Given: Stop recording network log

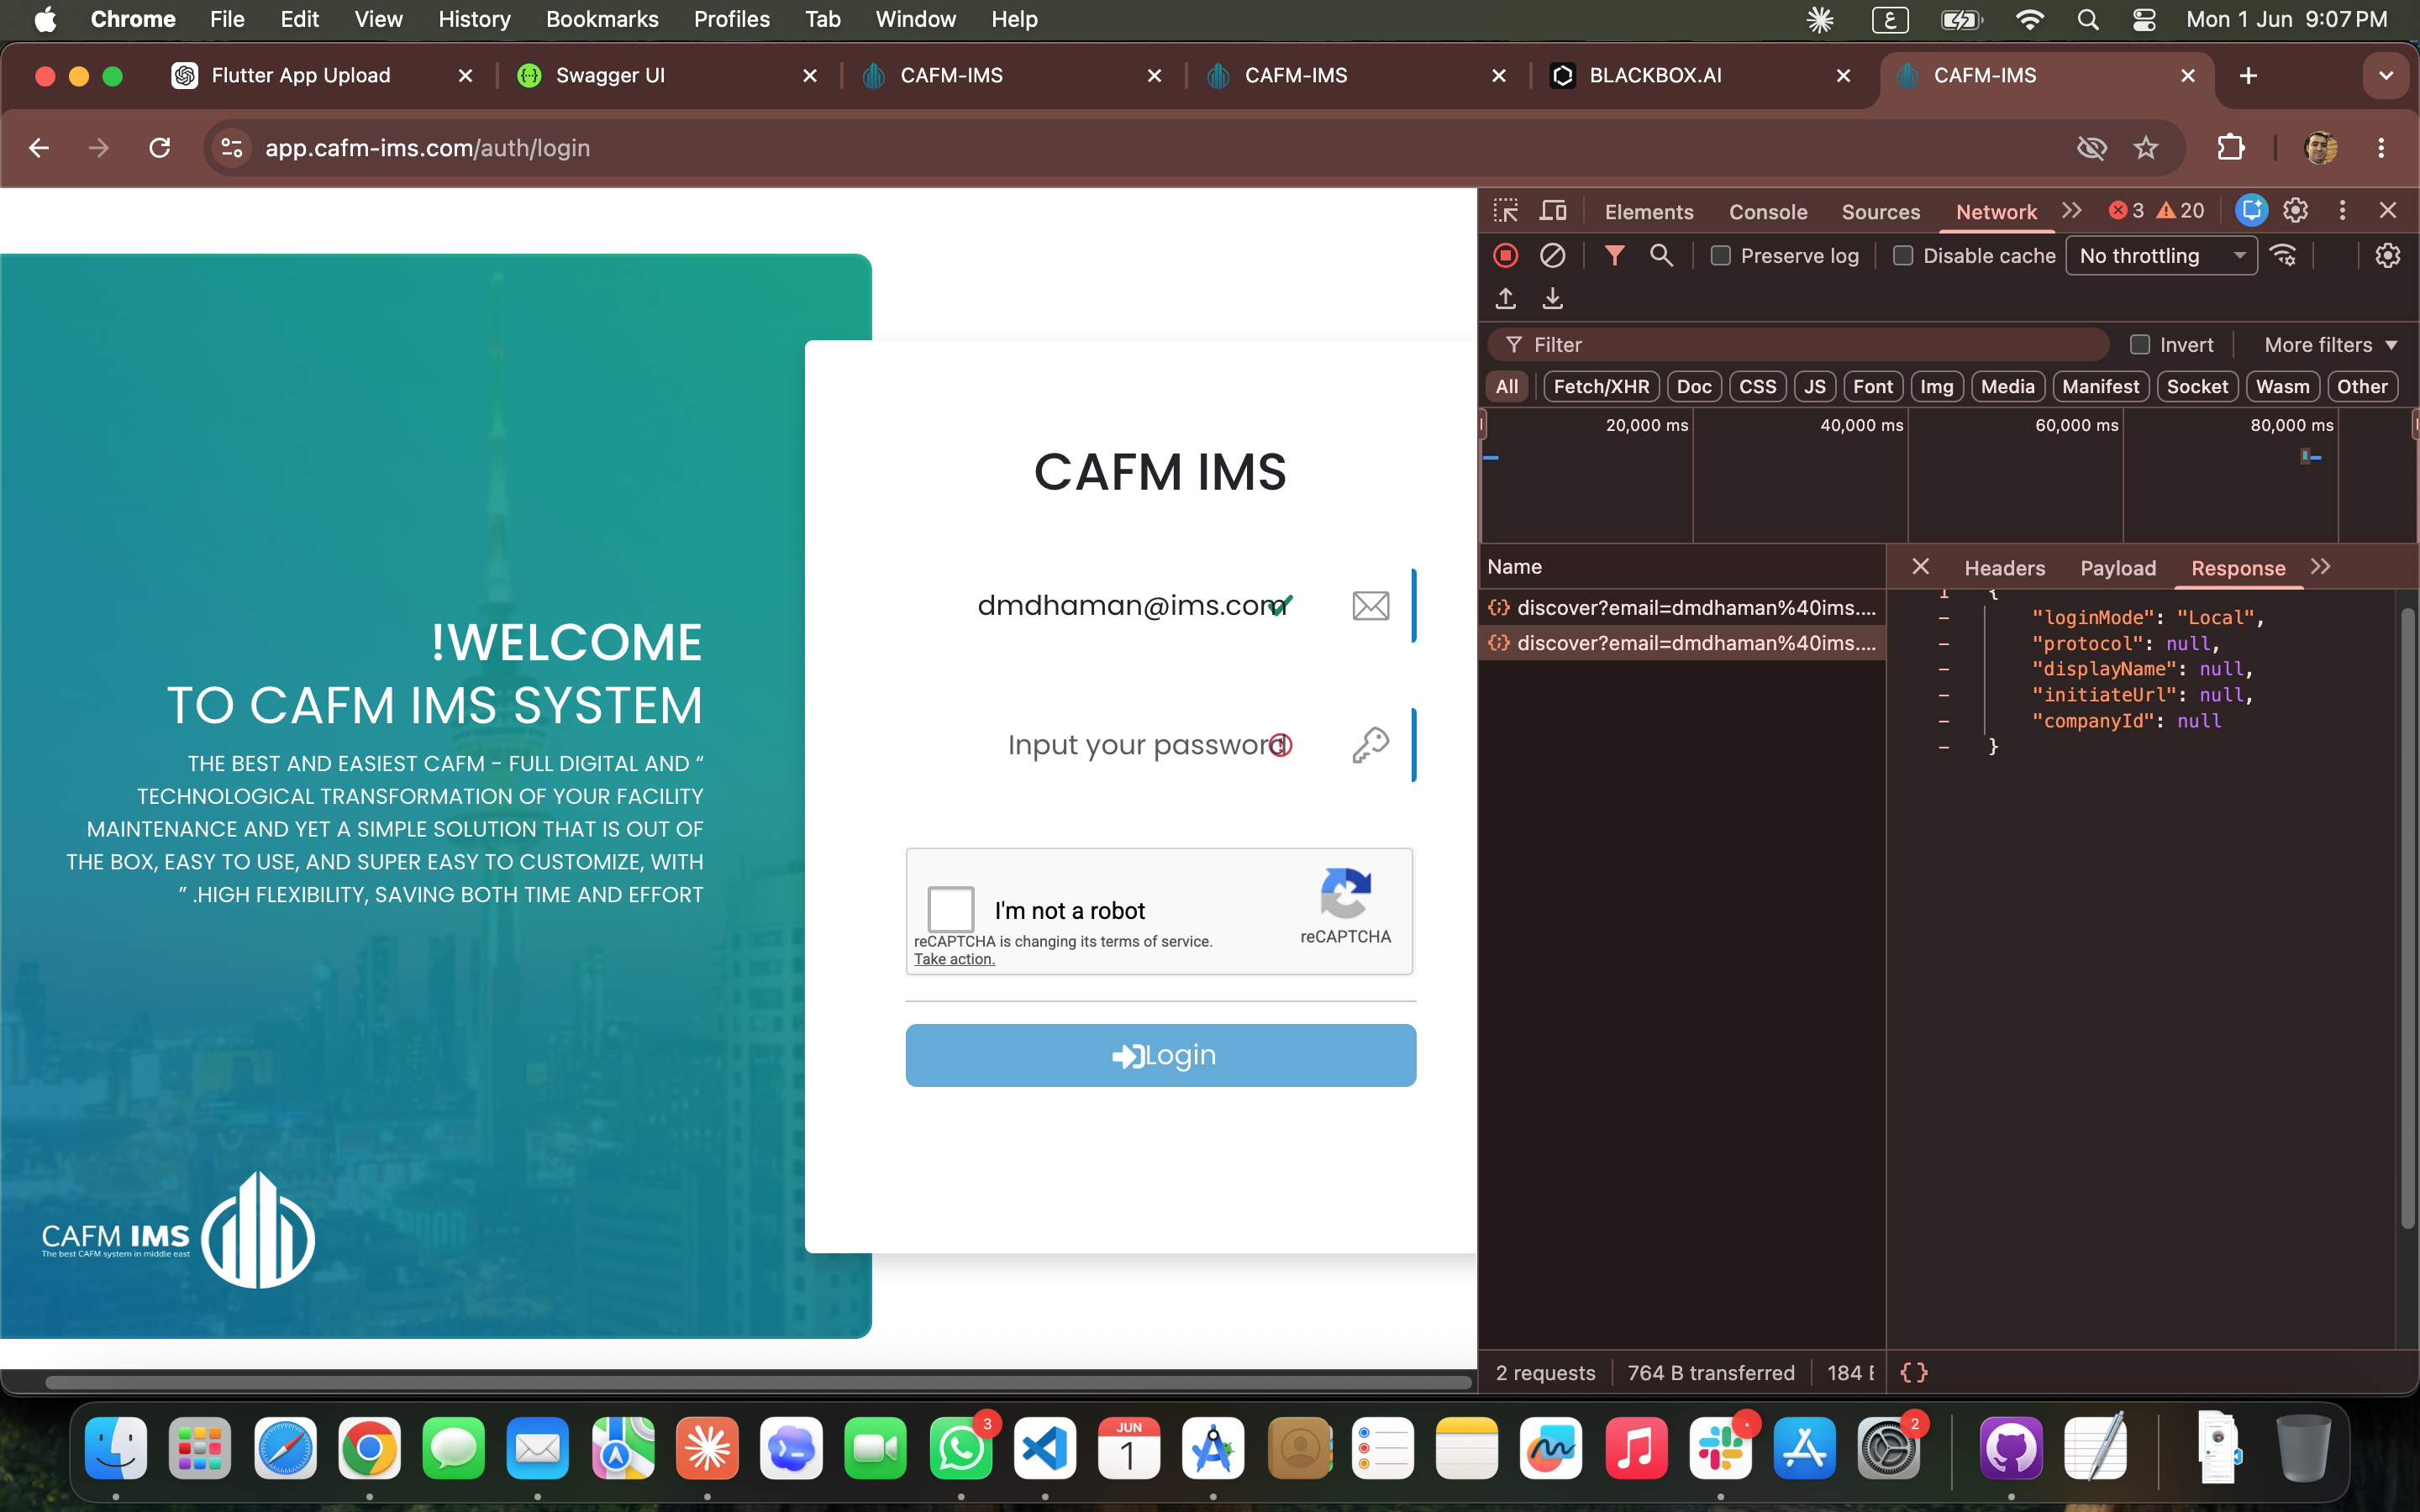Looking at the screenshot, I should [1505, 256].
